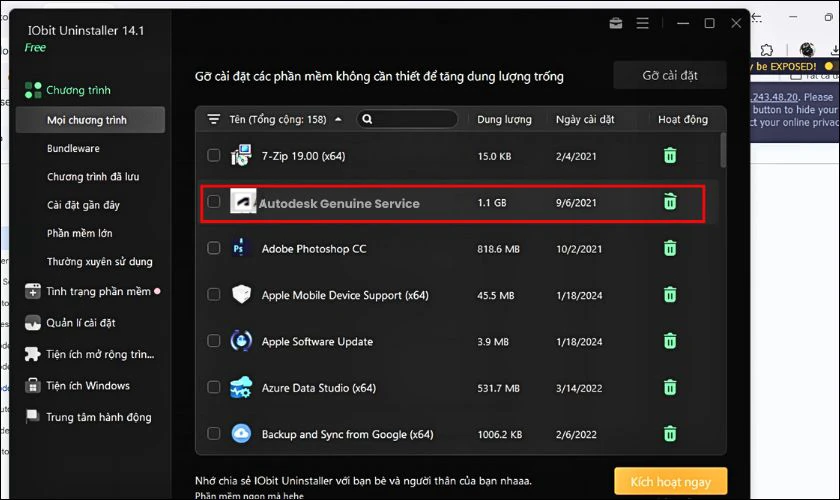Tick the checkbox for Backup and Sync from Google

click(x=213, y=434)
